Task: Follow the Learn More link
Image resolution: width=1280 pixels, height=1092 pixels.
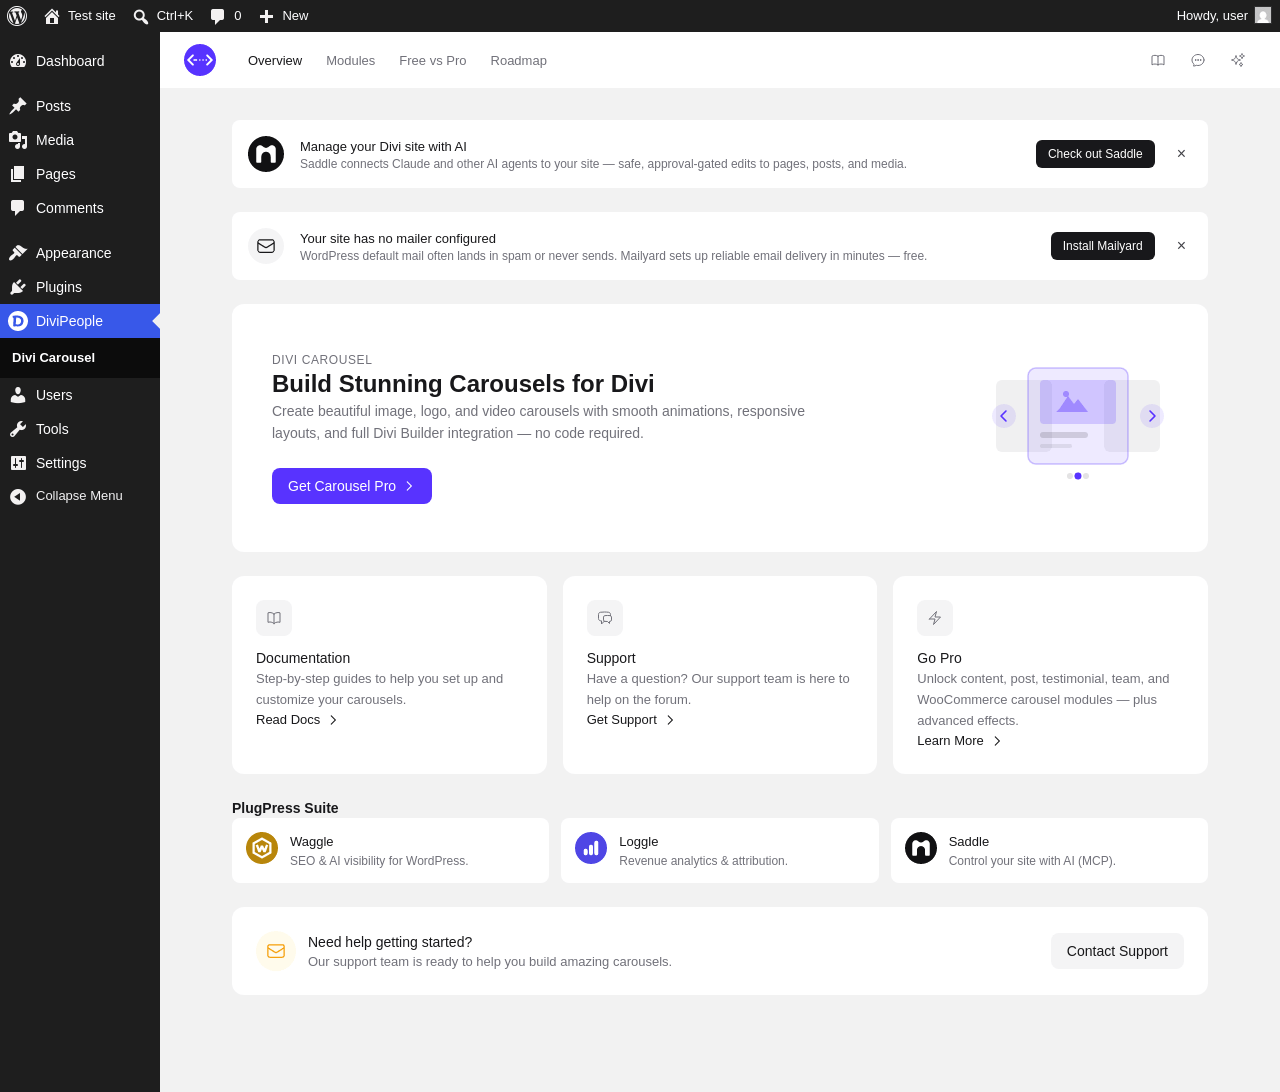Action: tap(960, 741)
